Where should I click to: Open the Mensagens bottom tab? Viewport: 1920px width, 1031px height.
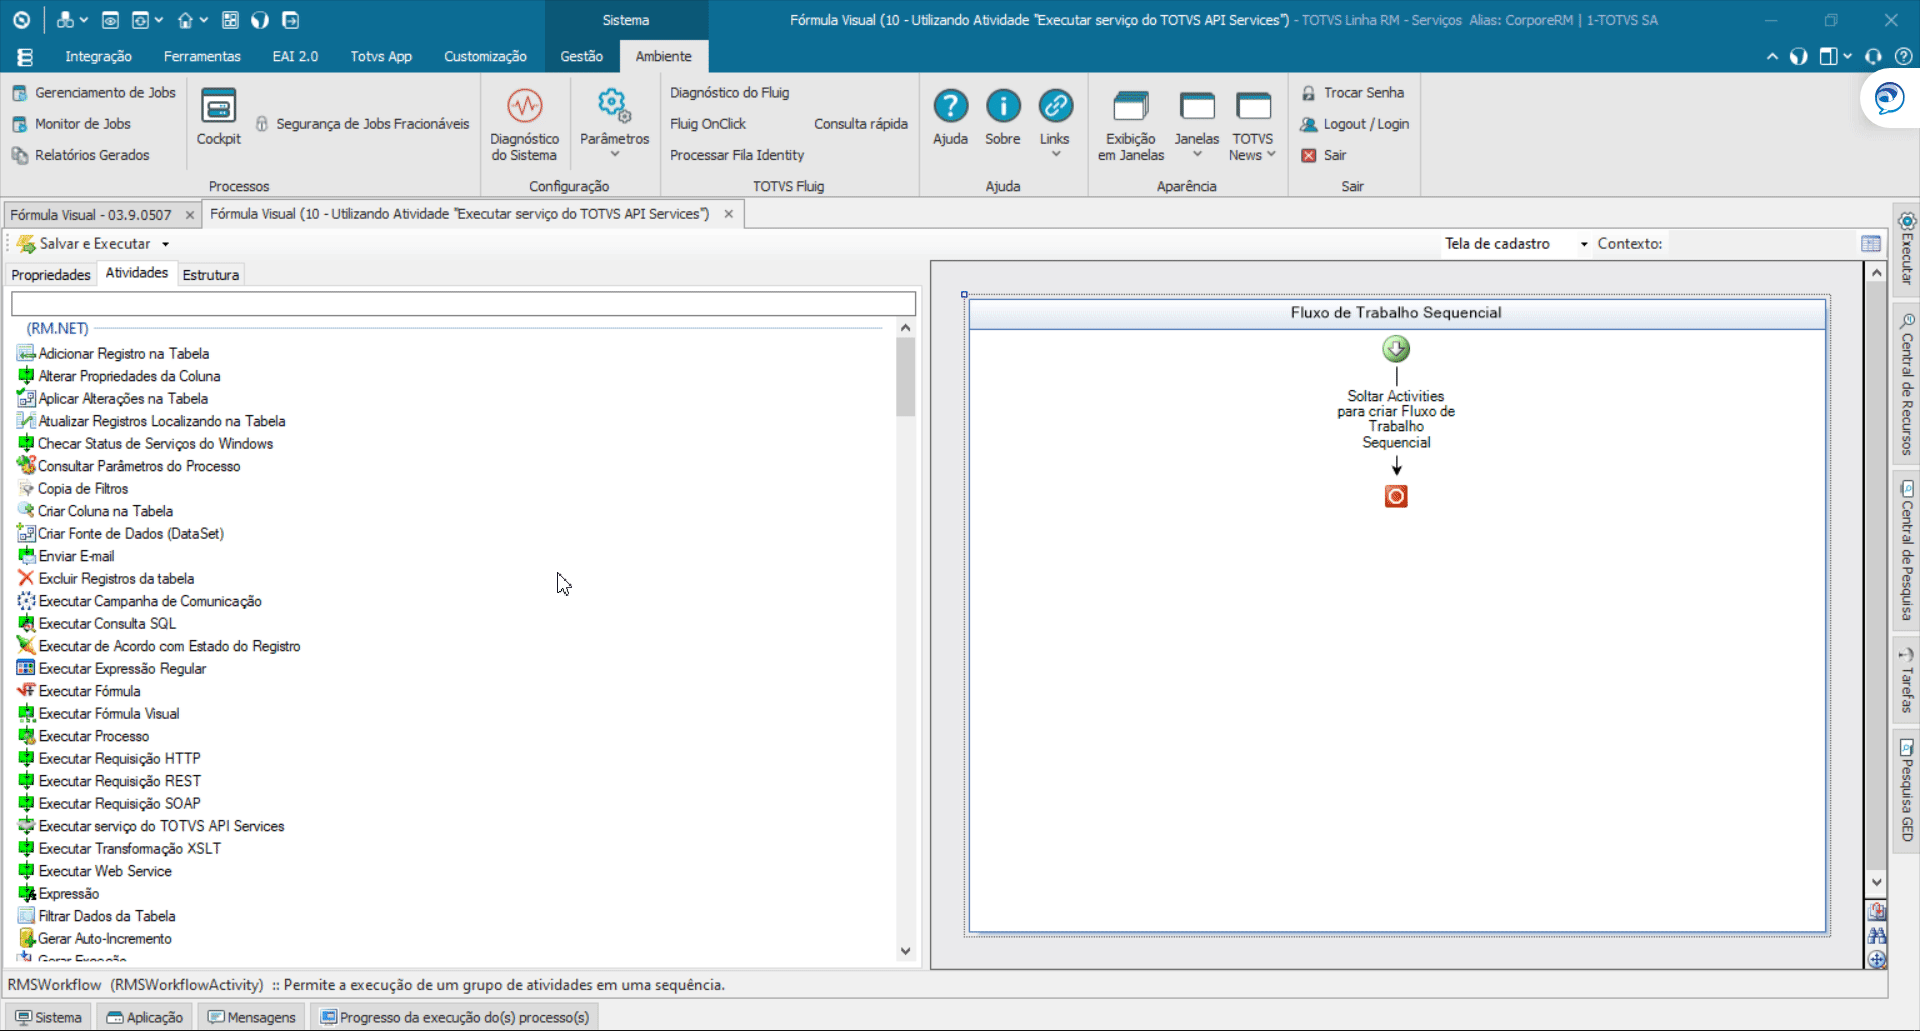[251, 1017]
